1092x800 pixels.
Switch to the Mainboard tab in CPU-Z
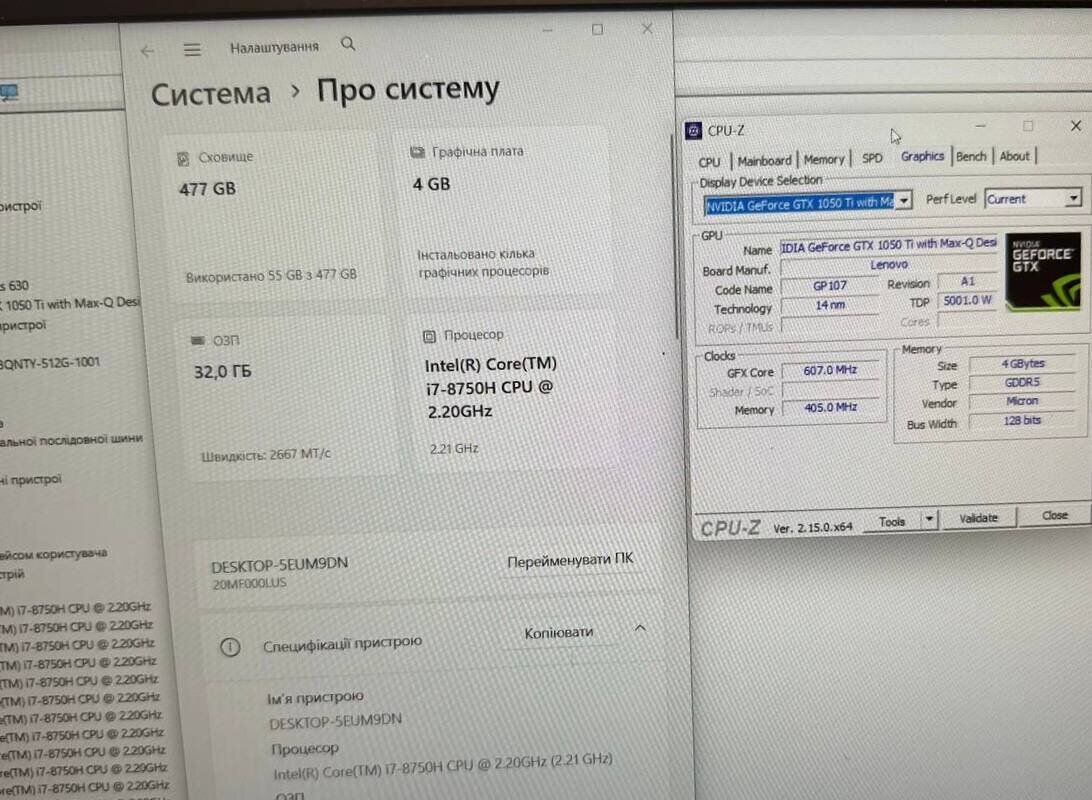pos(764,160)
